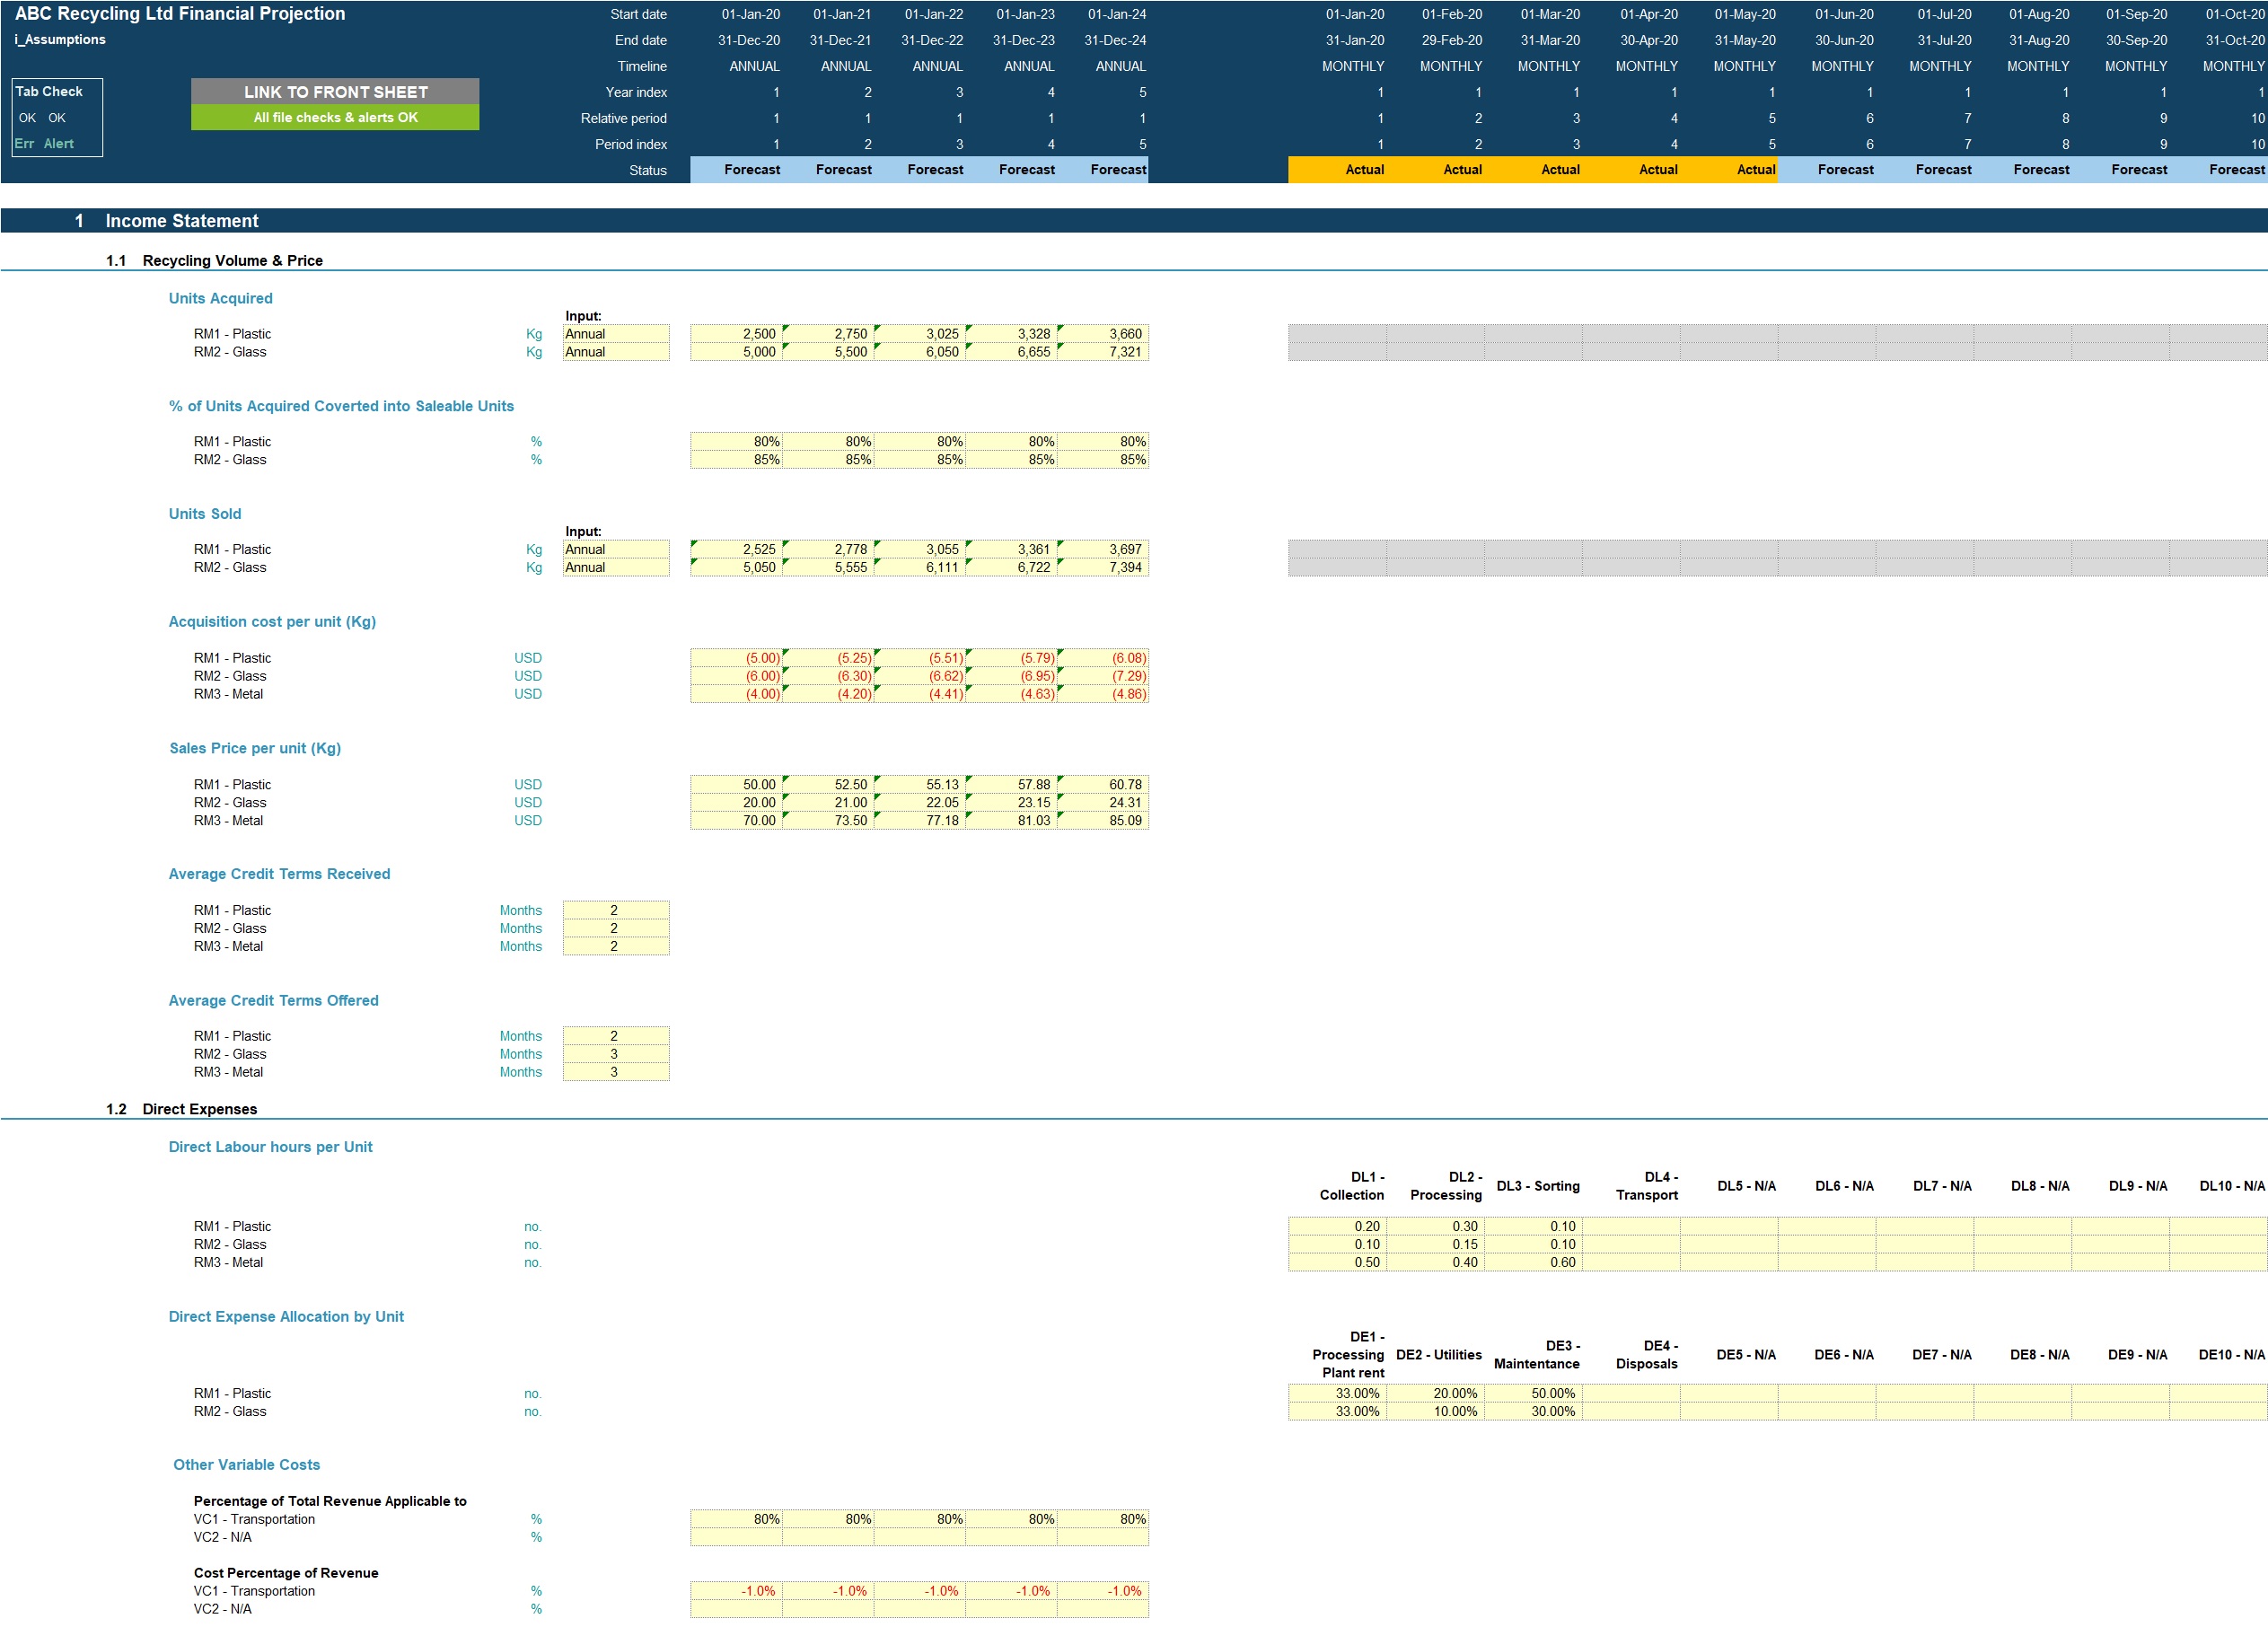Click the 0.60 DL3 Sorting Metal cell

pyautogui.click(x=1533, y=1262)
